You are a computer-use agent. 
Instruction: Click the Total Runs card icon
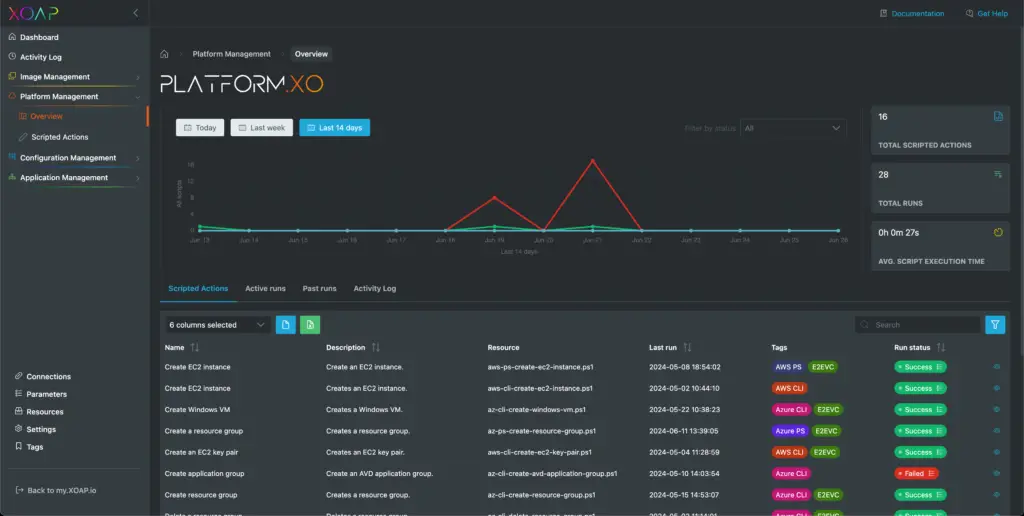998,174
